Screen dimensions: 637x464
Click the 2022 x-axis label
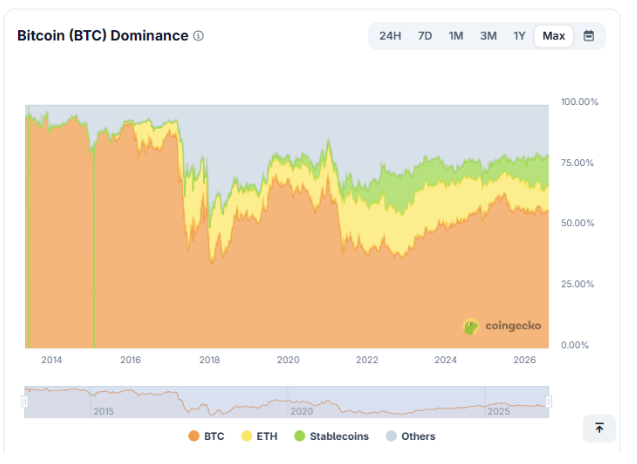point(367,360)
